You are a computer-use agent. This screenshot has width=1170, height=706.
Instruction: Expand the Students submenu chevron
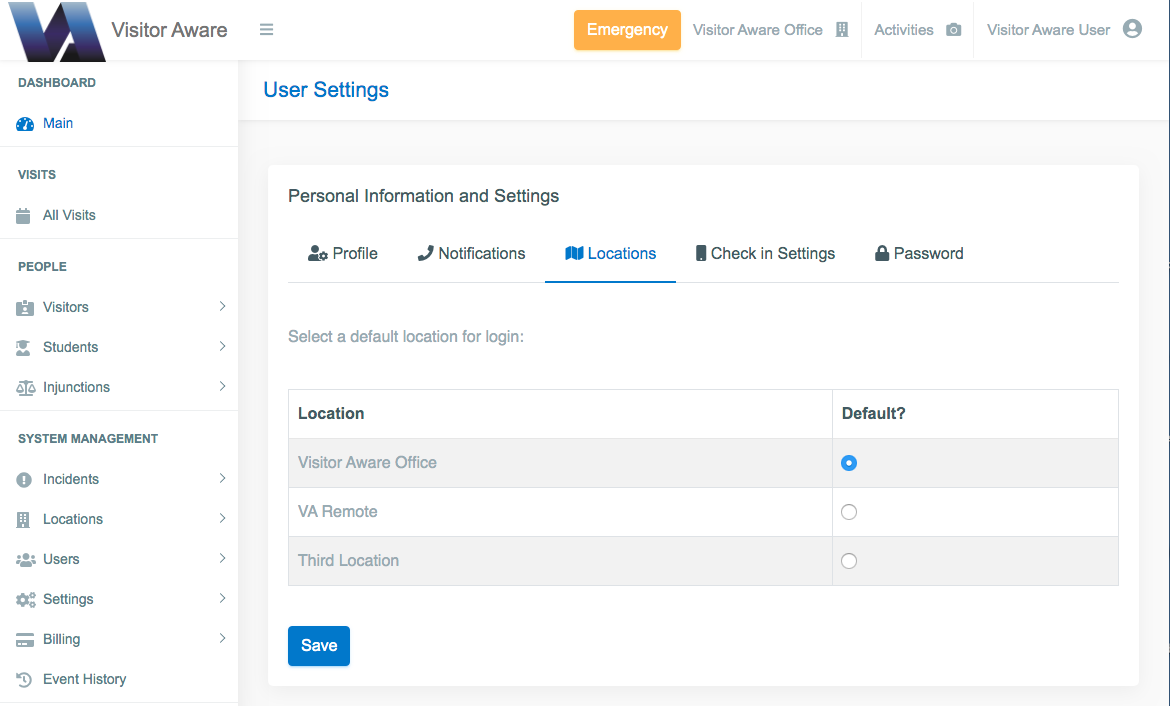(x=222, y=346)
